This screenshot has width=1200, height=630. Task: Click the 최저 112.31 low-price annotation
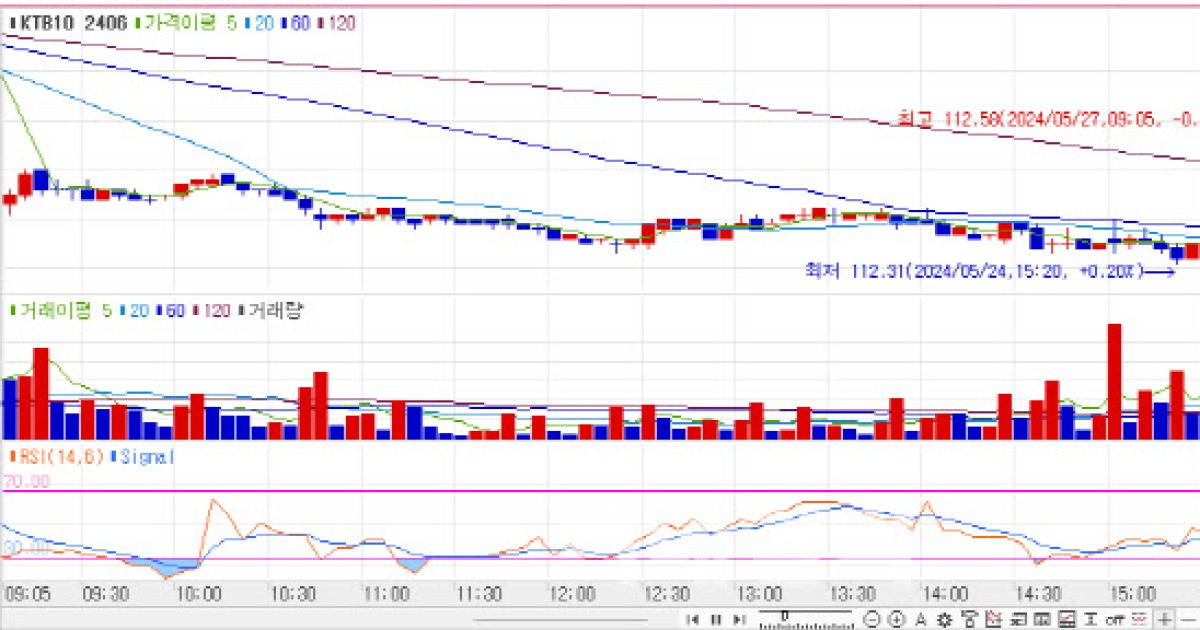pos(975,270)
